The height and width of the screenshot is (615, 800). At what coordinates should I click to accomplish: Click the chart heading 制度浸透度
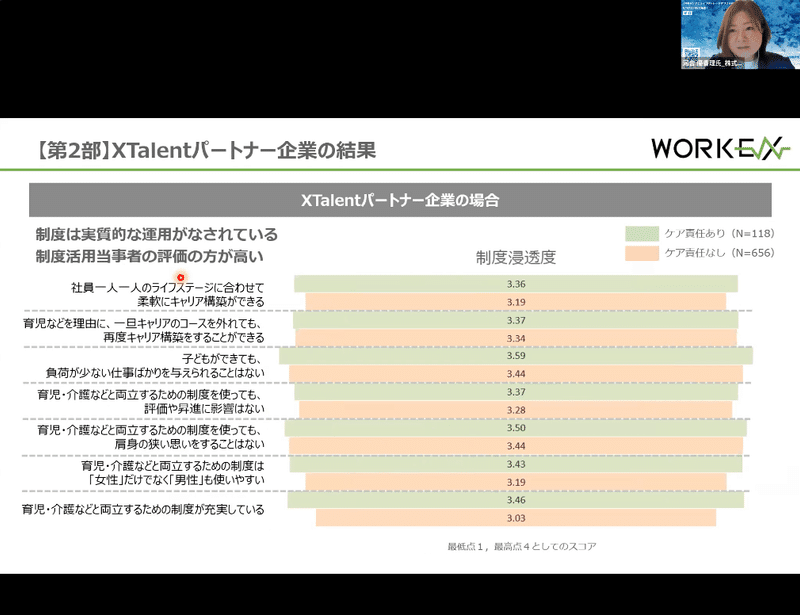pos(516,258)
